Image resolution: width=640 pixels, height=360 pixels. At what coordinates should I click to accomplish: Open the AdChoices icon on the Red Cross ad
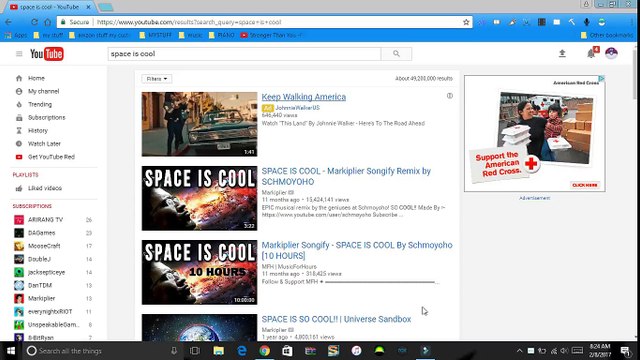601,78
